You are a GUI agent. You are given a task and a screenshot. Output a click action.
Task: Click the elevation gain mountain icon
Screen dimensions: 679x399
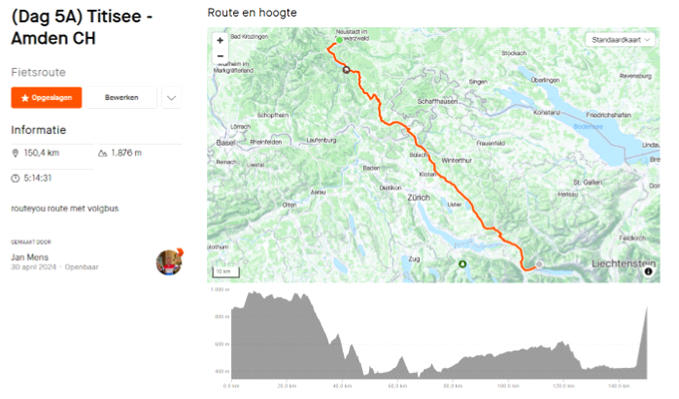[102, 153]
